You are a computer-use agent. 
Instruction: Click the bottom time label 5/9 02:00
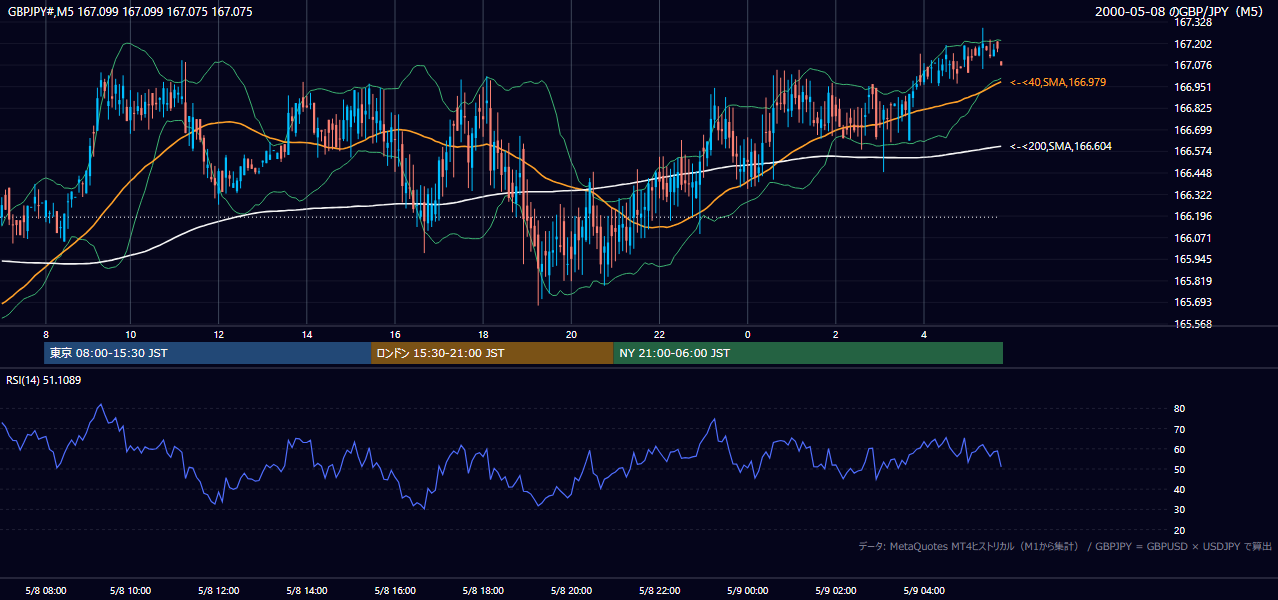(838, 591)
